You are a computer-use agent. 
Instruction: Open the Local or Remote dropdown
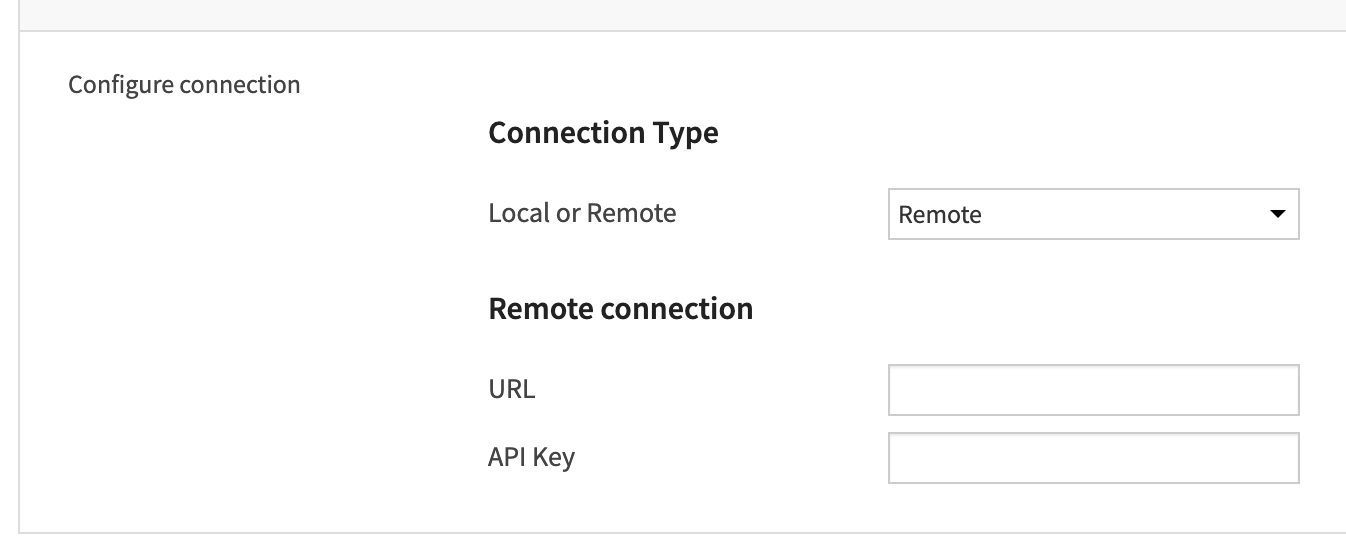pyautogui.click(x=1093, y=214)
